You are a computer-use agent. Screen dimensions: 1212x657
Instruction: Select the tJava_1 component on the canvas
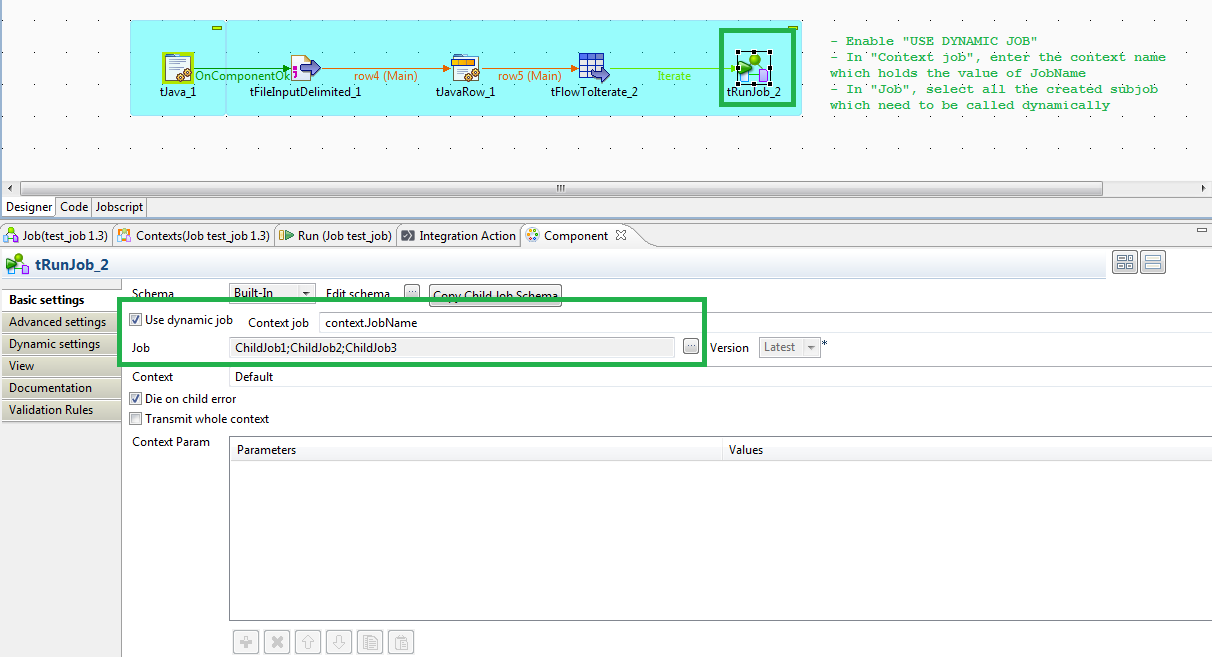[178, 68]
